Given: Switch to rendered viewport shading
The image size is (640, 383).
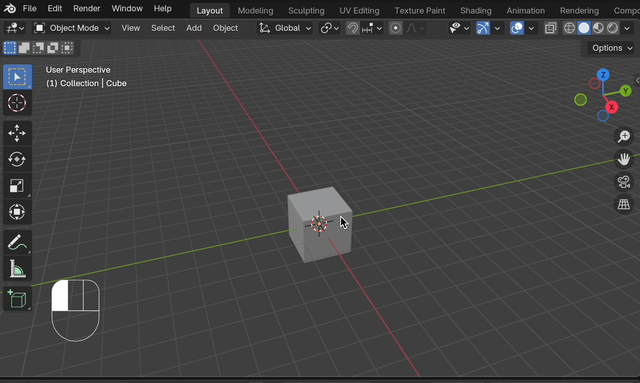Looking at the screenshot, I should click(x=613, y=28).
